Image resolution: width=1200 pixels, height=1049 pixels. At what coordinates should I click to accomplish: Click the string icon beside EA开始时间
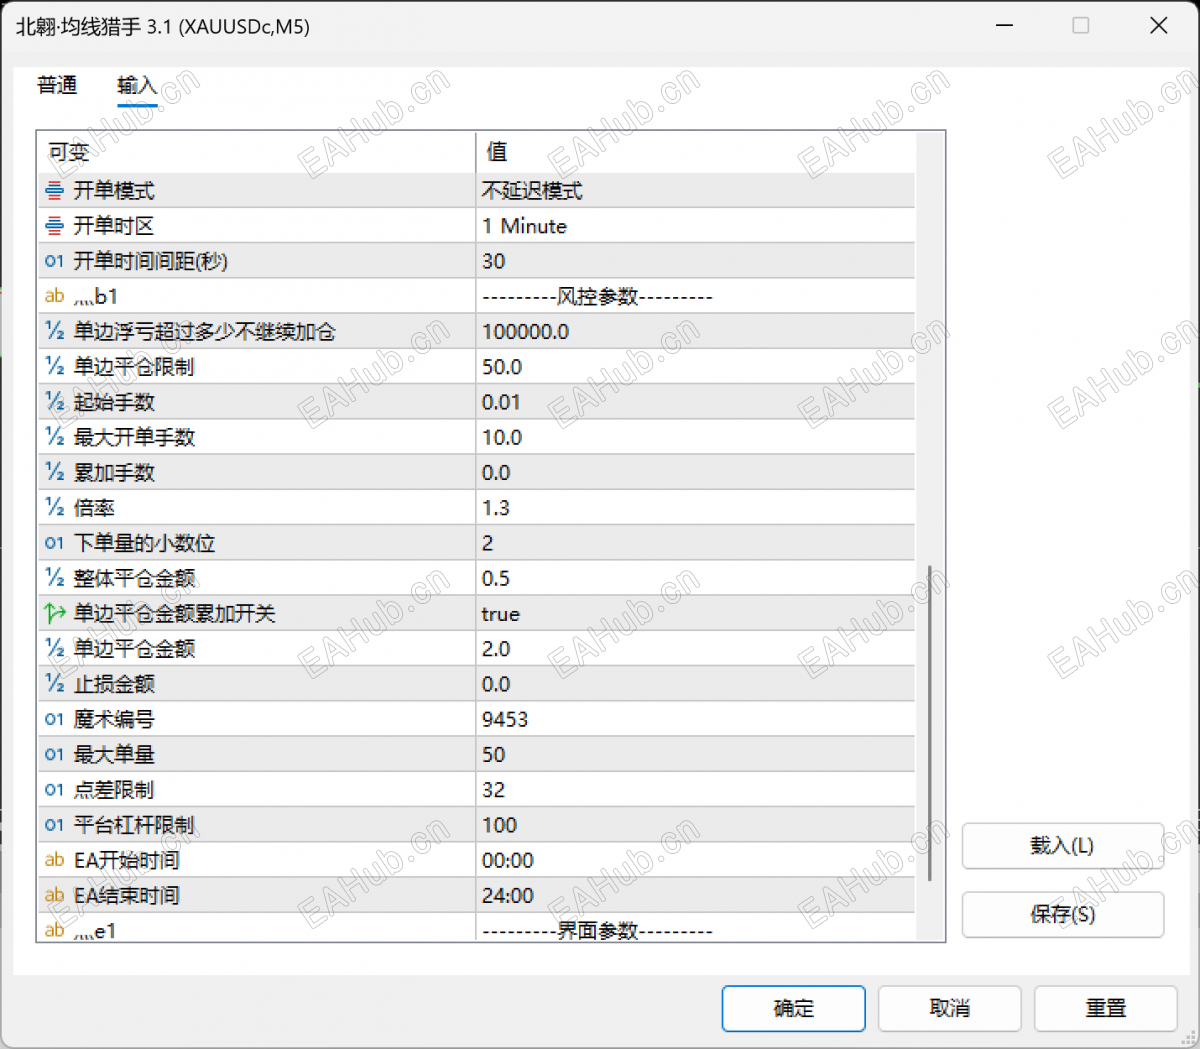tap(55, 860)
